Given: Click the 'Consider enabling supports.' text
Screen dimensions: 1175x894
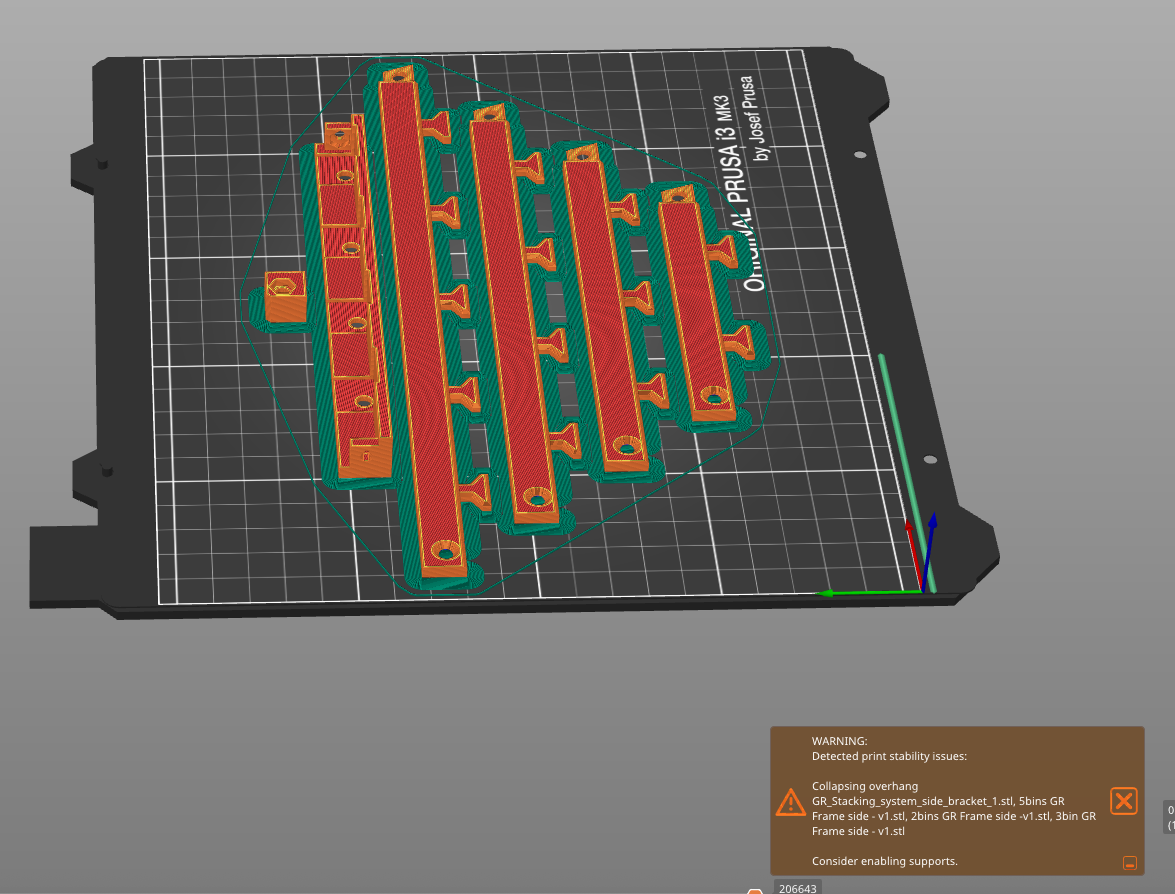Looking at the screenshot, I should pos(884,861).
